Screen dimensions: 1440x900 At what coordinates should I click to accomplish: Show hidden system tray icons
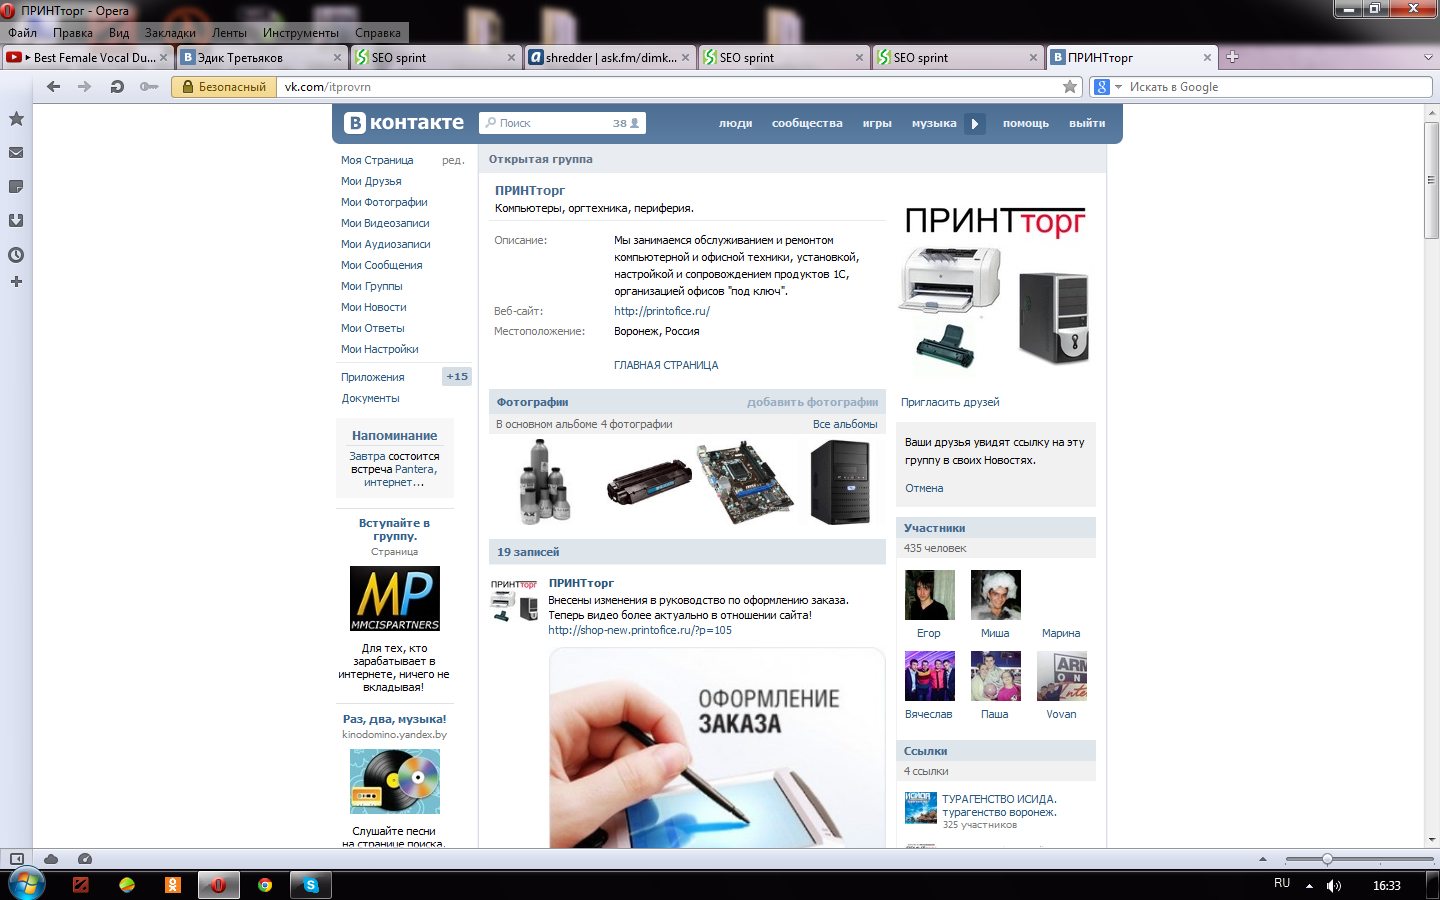pos(1309,886)
